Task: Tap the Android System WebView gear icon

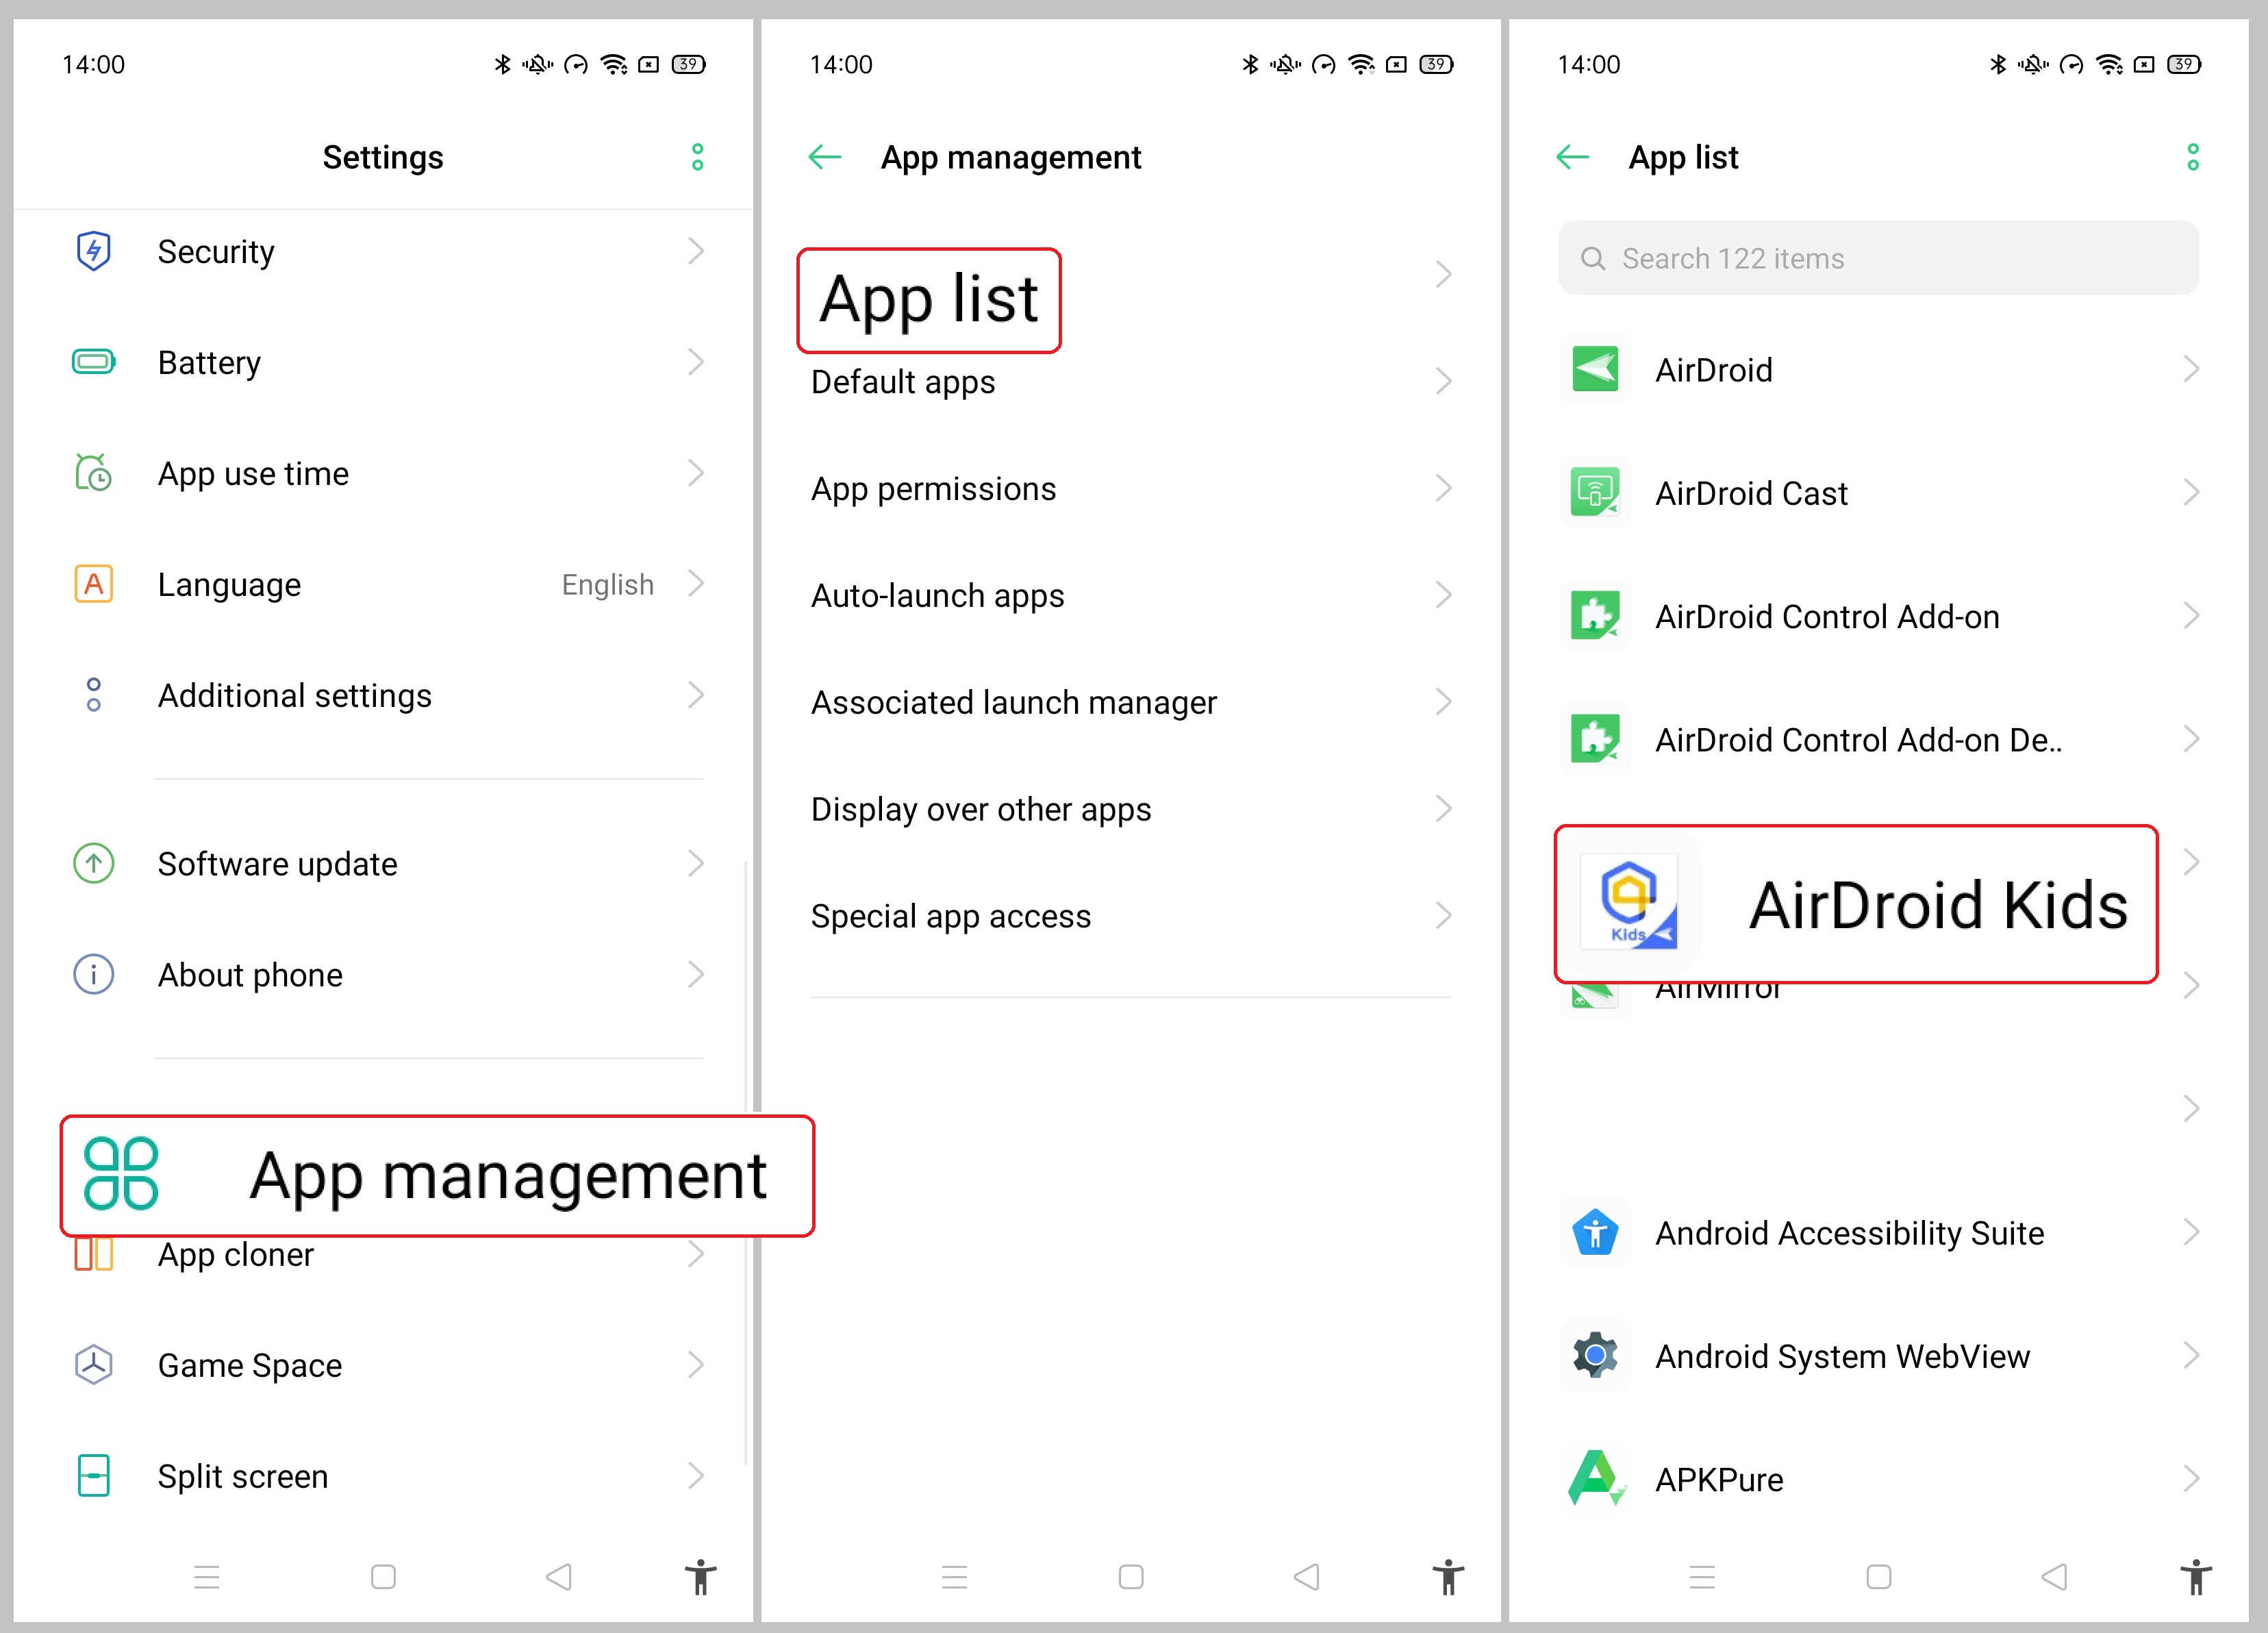Action: pyautogui.click(x=1595, y=1356)
